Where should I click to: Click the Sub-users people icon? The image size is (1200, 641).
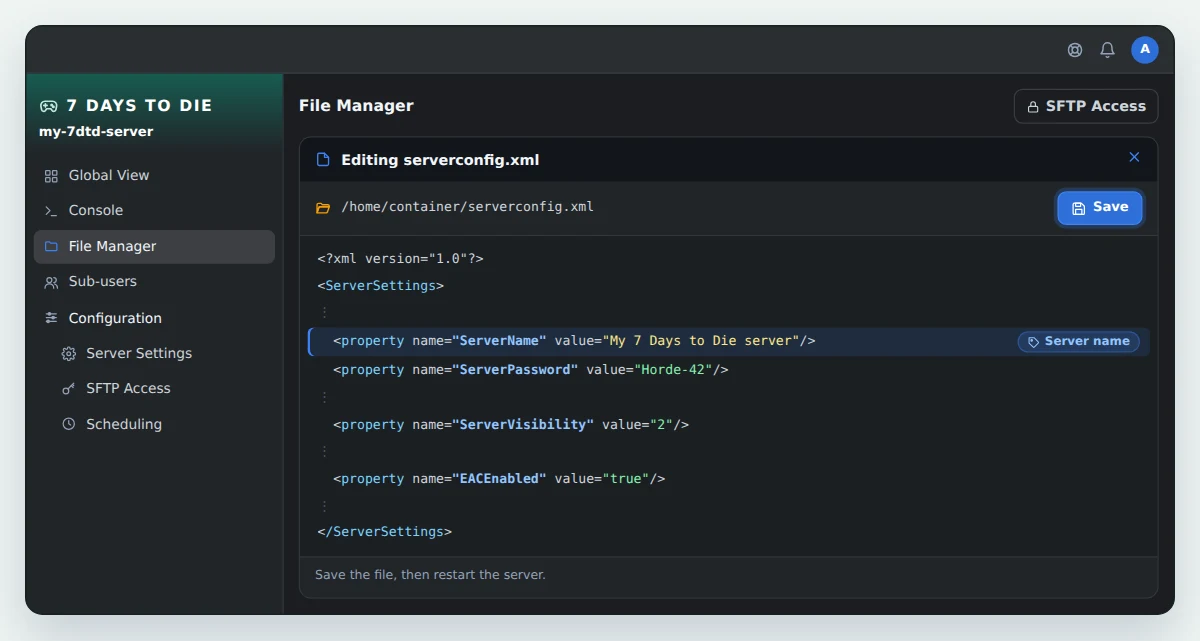tap(51, 283)
